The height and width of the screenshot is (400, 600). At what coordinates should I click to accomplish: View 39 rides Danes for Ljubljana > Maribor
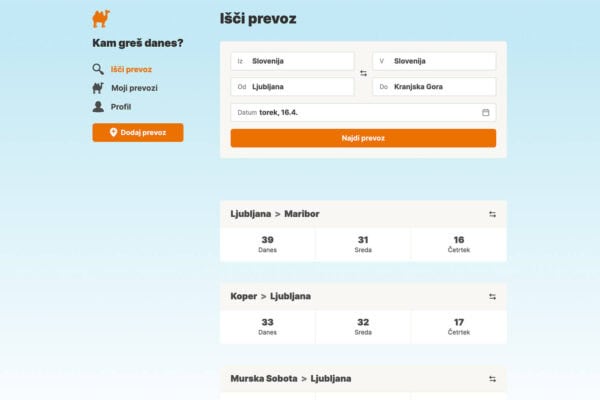(x=267, y=244)
